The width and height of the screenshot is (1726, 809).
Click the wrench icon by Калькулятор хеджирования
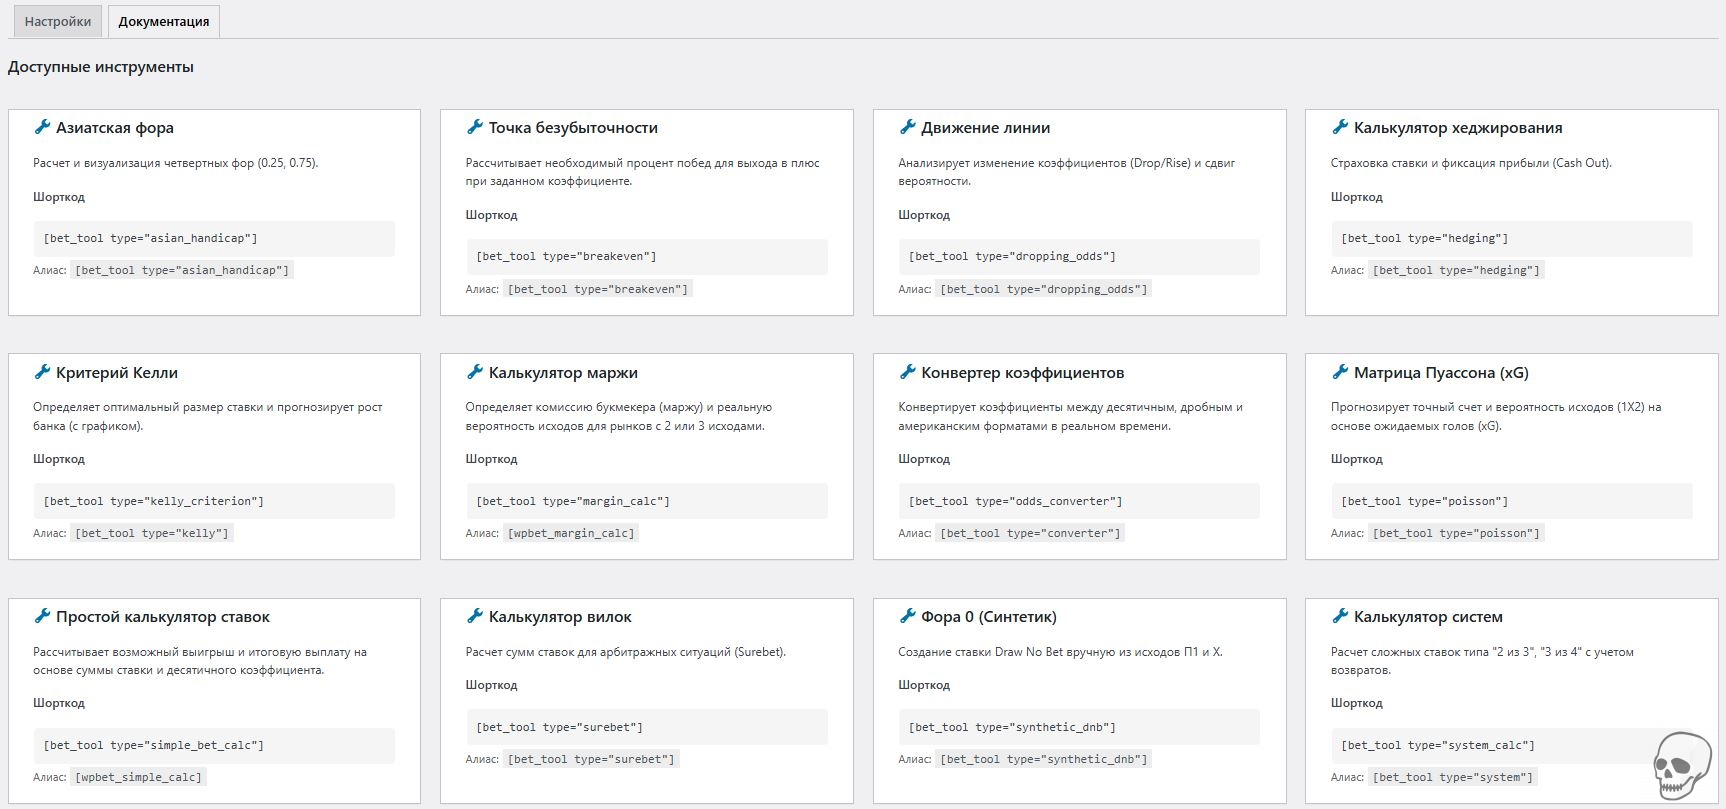pos(1340,127)
